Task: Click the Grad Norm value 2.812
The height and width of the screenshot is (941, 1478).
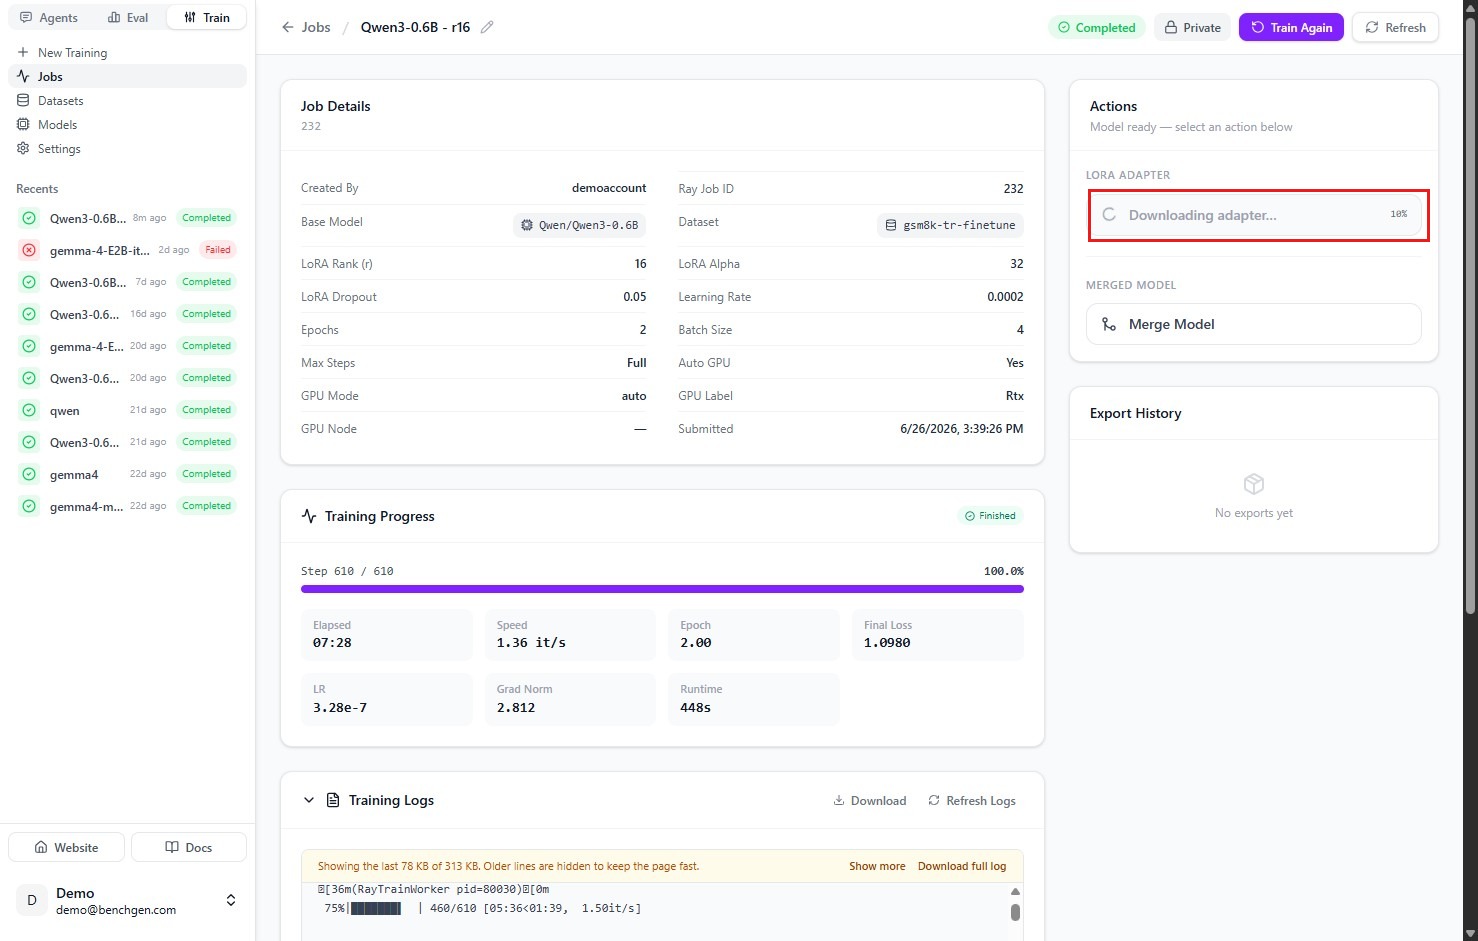Action: tap(516, 708)
